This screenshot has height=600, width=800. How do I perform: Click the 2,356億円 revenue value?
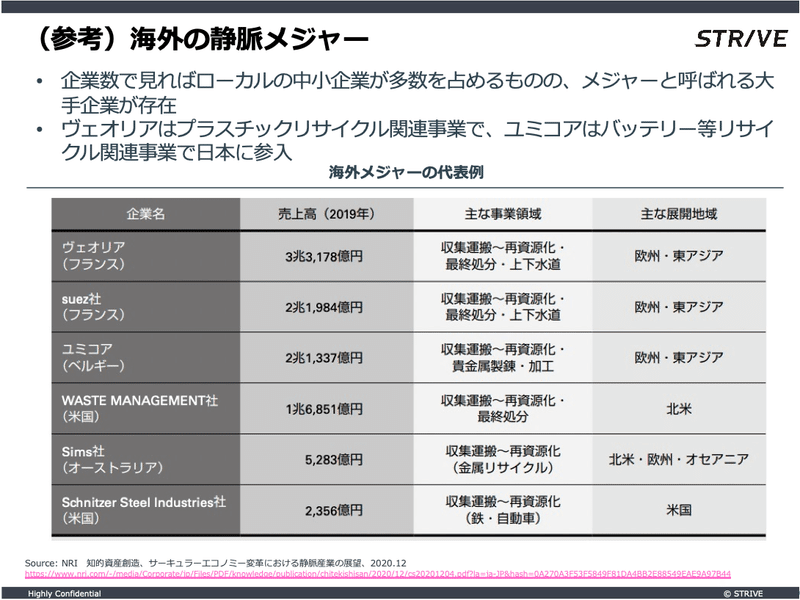334,511
